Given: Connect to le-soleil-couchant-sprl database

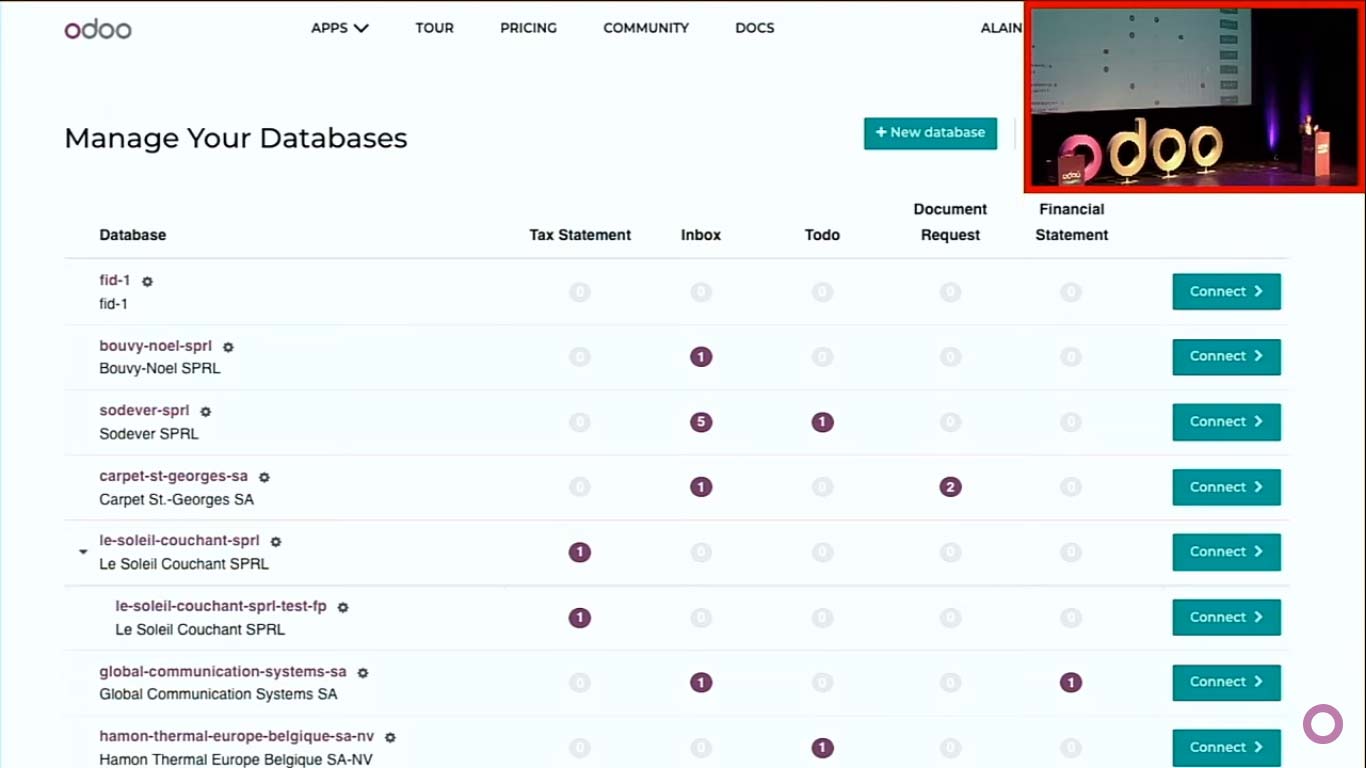Looking at the screenshot, I should (1227, 552).
